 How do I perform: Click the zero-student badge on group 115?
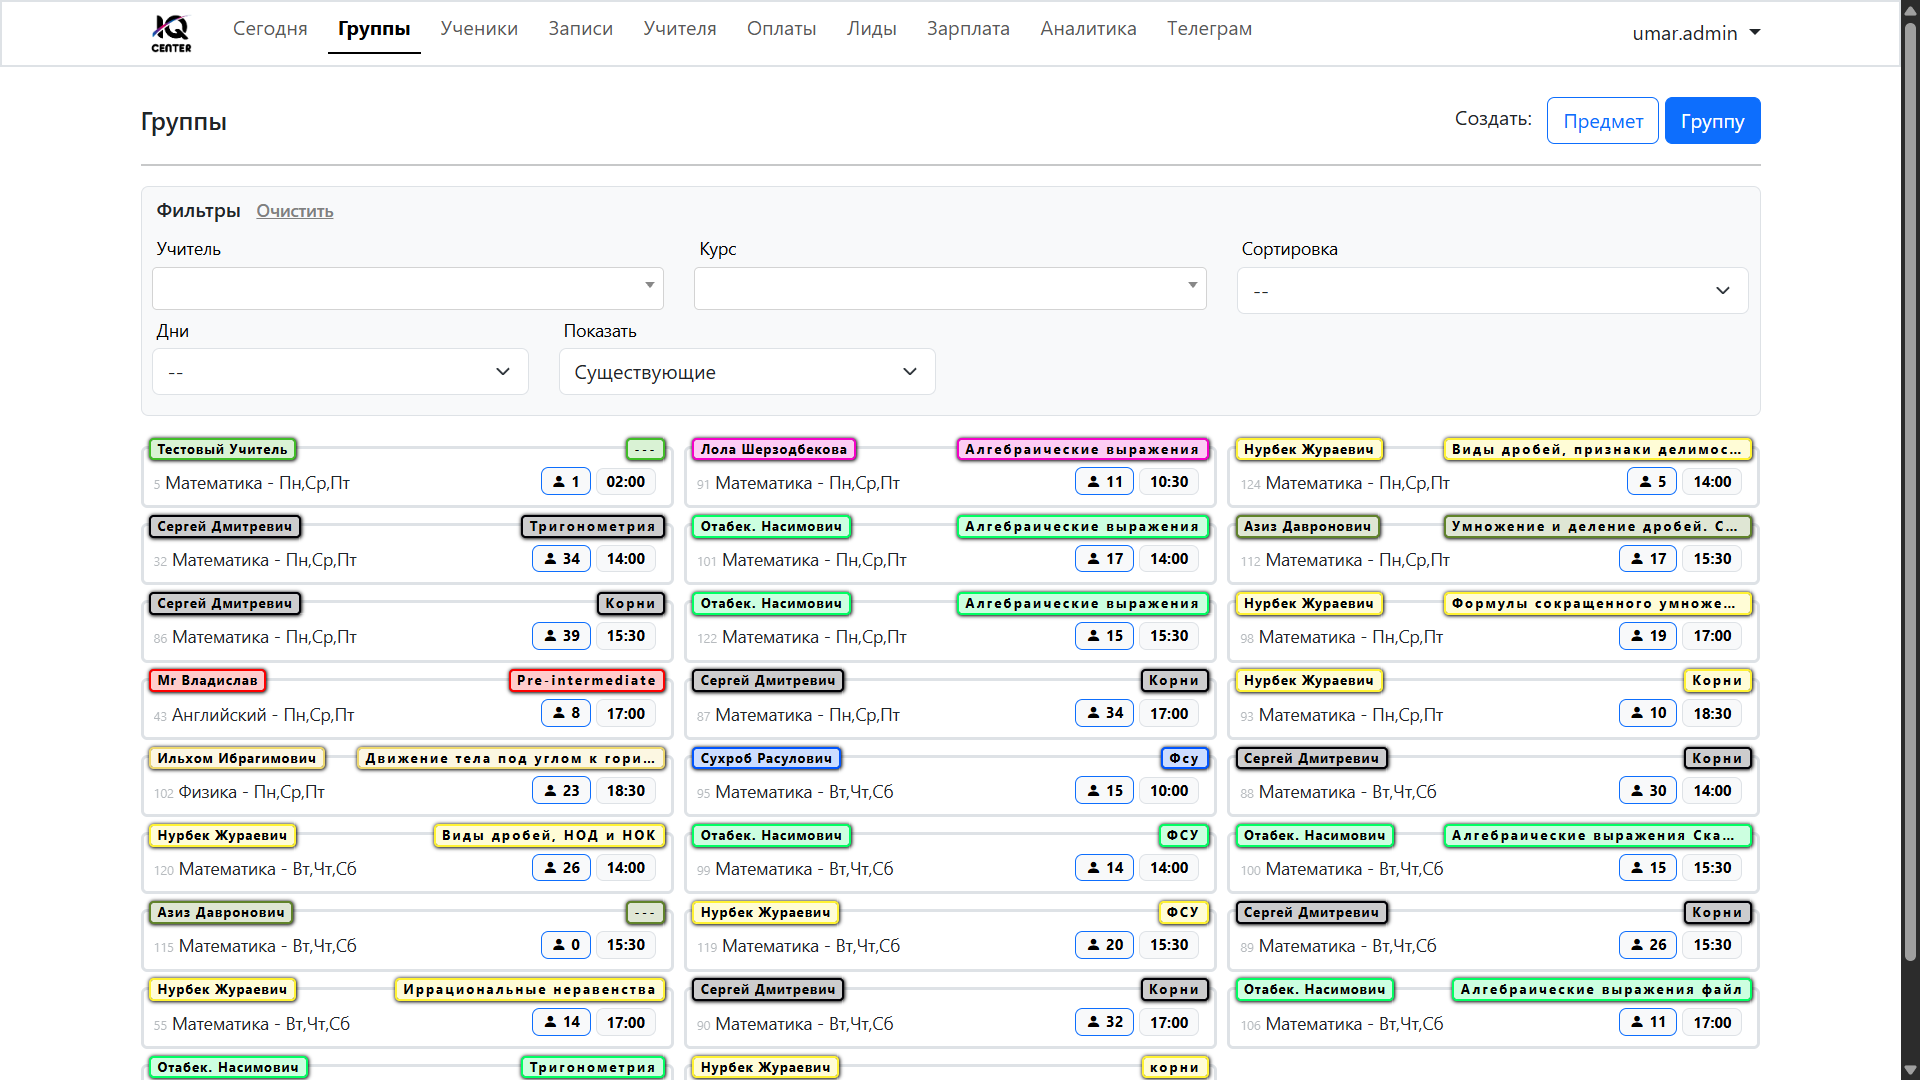click(x=565, y=945)
